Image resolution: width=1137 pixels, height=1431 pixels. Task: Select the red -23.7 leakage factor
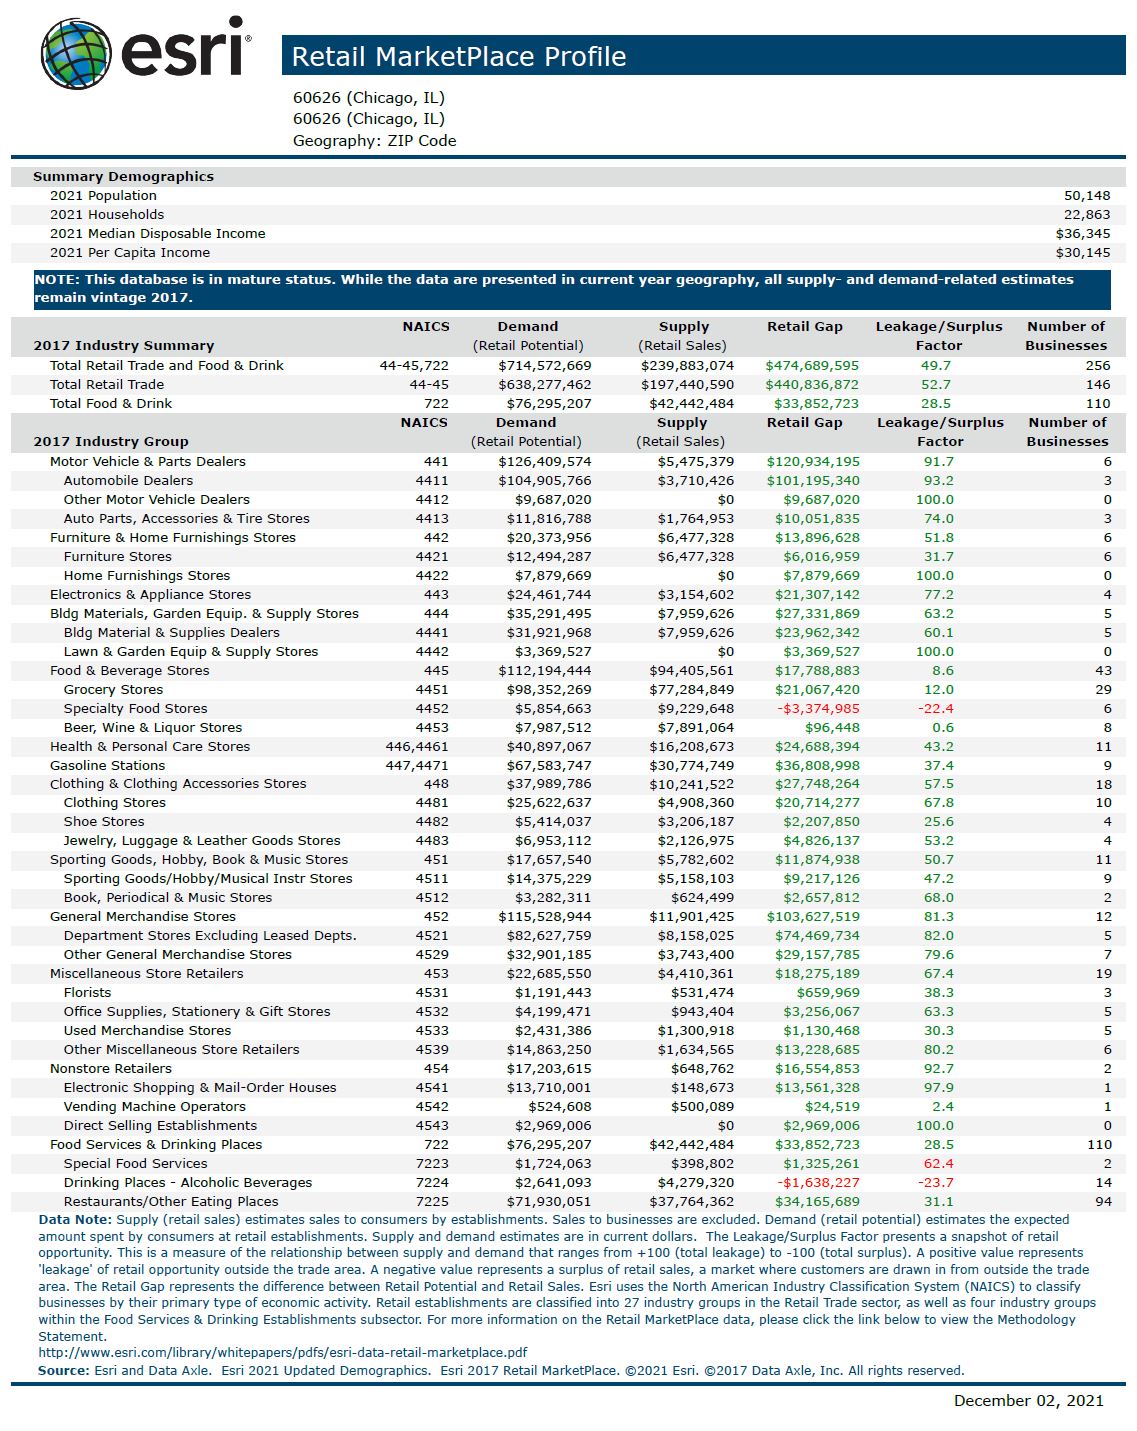[x=935, y=1183]
